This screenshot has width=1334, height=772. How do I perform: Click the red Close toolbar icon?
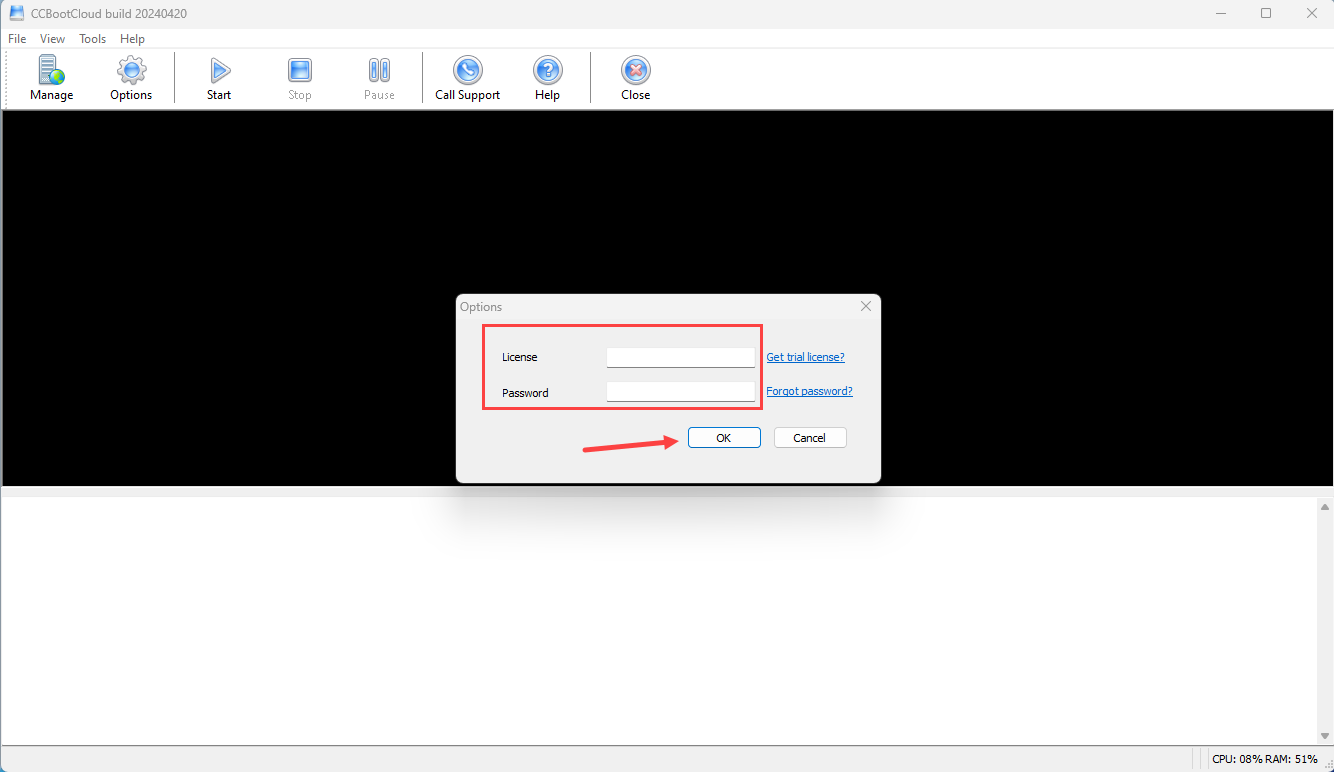click(635, 71)
